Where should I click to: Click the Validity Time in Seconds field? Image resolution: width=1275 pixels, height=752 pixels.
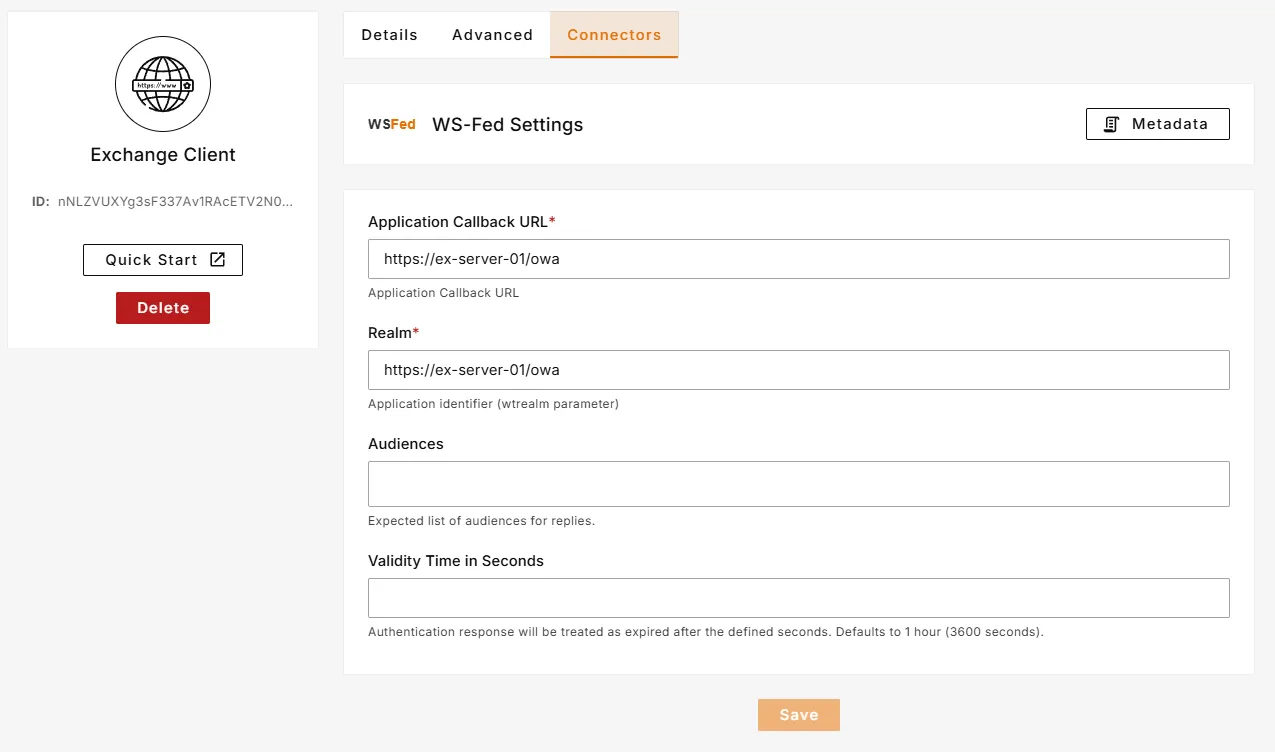[798, 598]
